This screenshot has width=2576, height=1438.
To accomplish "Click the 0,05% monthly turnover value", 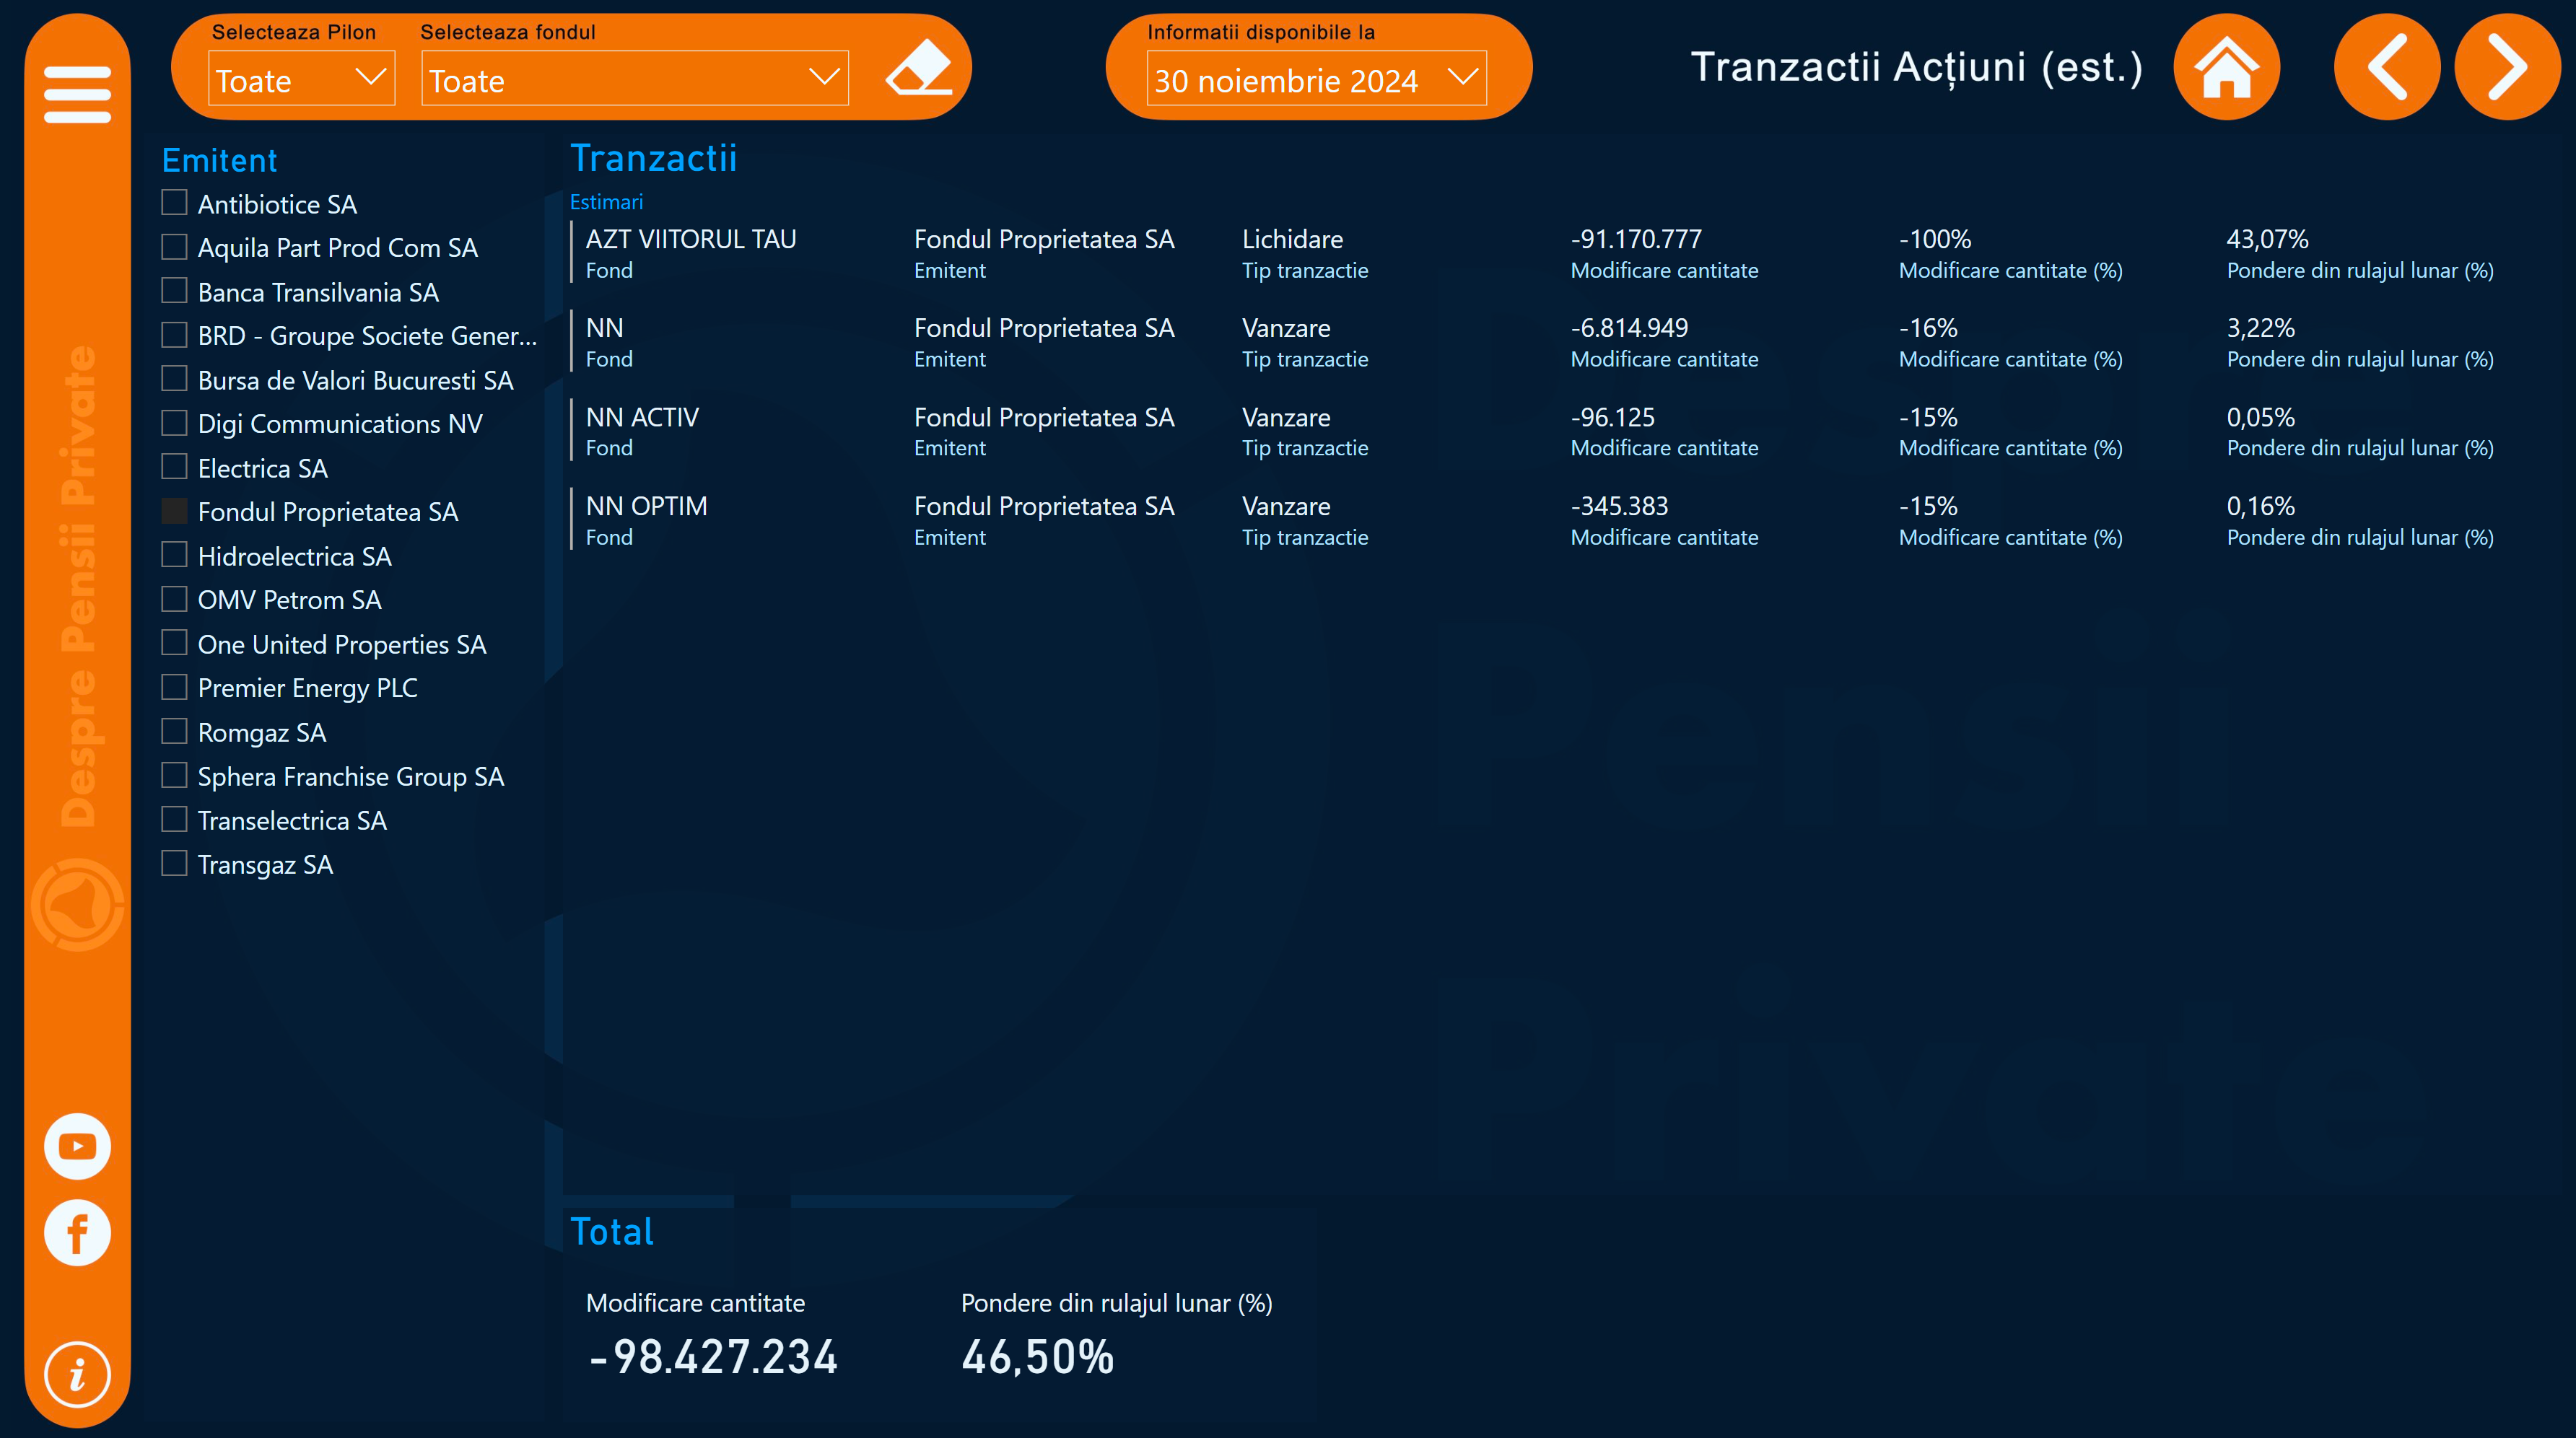I will point(2260,417).
